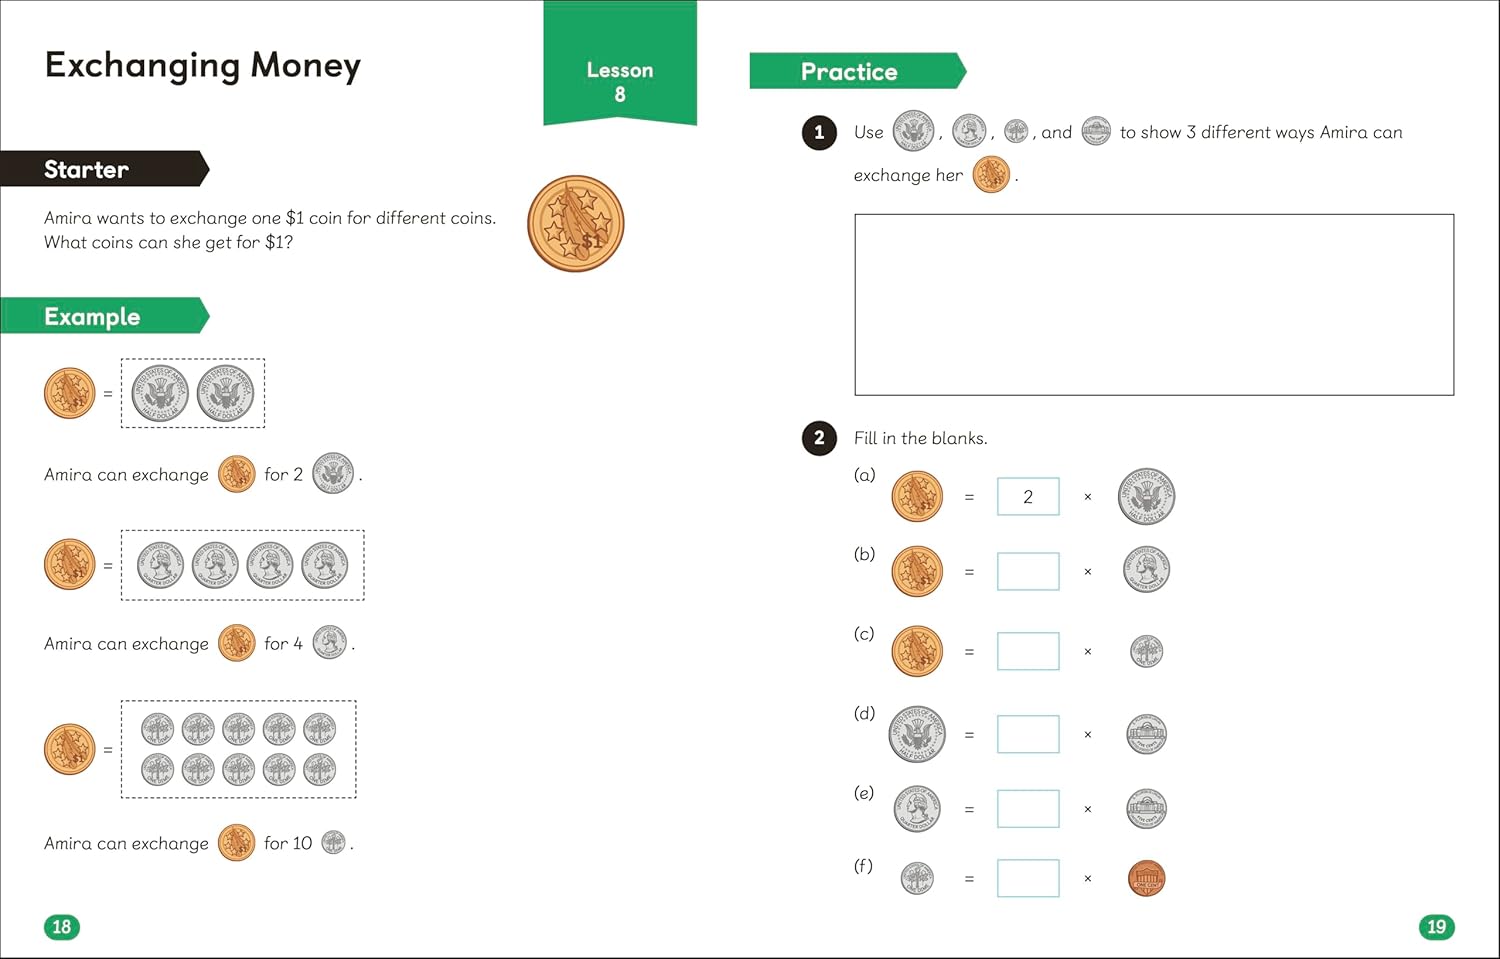The image size is (1500, 959).
Task: Select the quarter coin on left of question (e)
Action: click(917, 809)
